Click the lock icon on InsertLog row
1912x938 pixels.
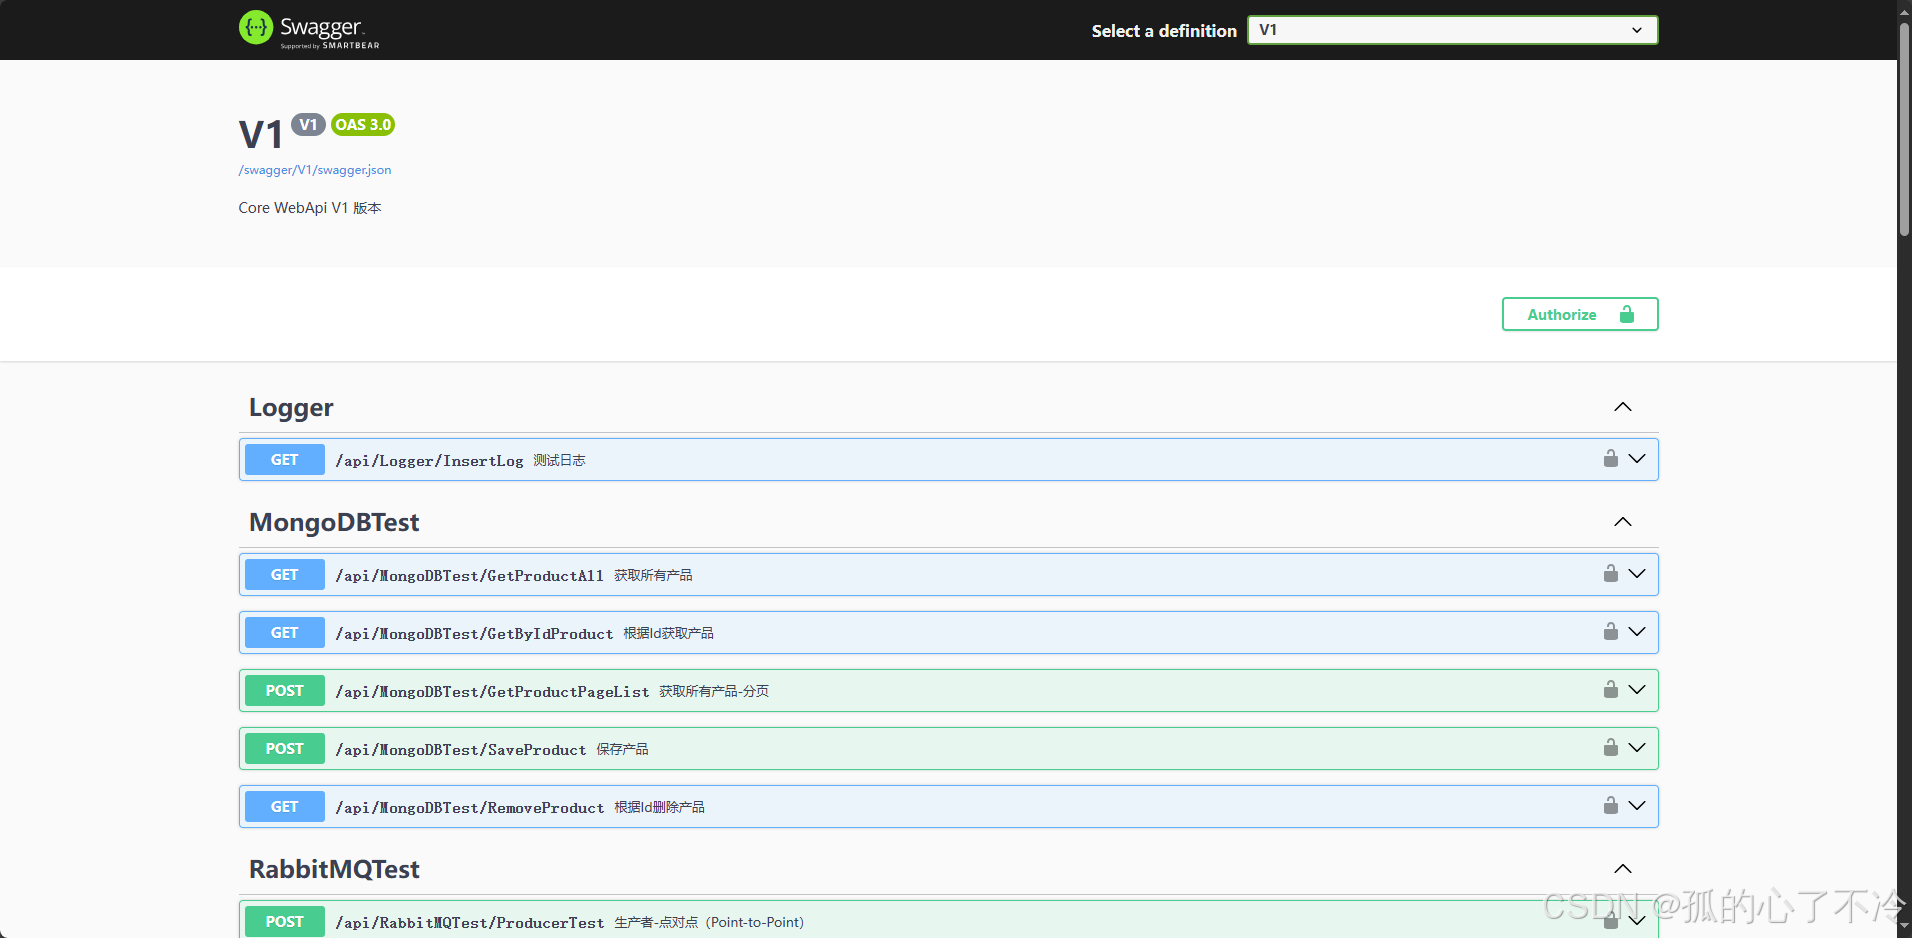(1610, 458)
